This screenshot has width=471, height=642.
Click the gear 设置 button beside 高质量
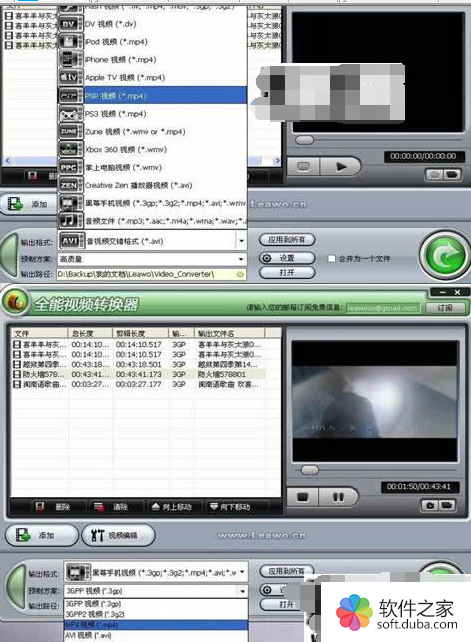point(287,258)
